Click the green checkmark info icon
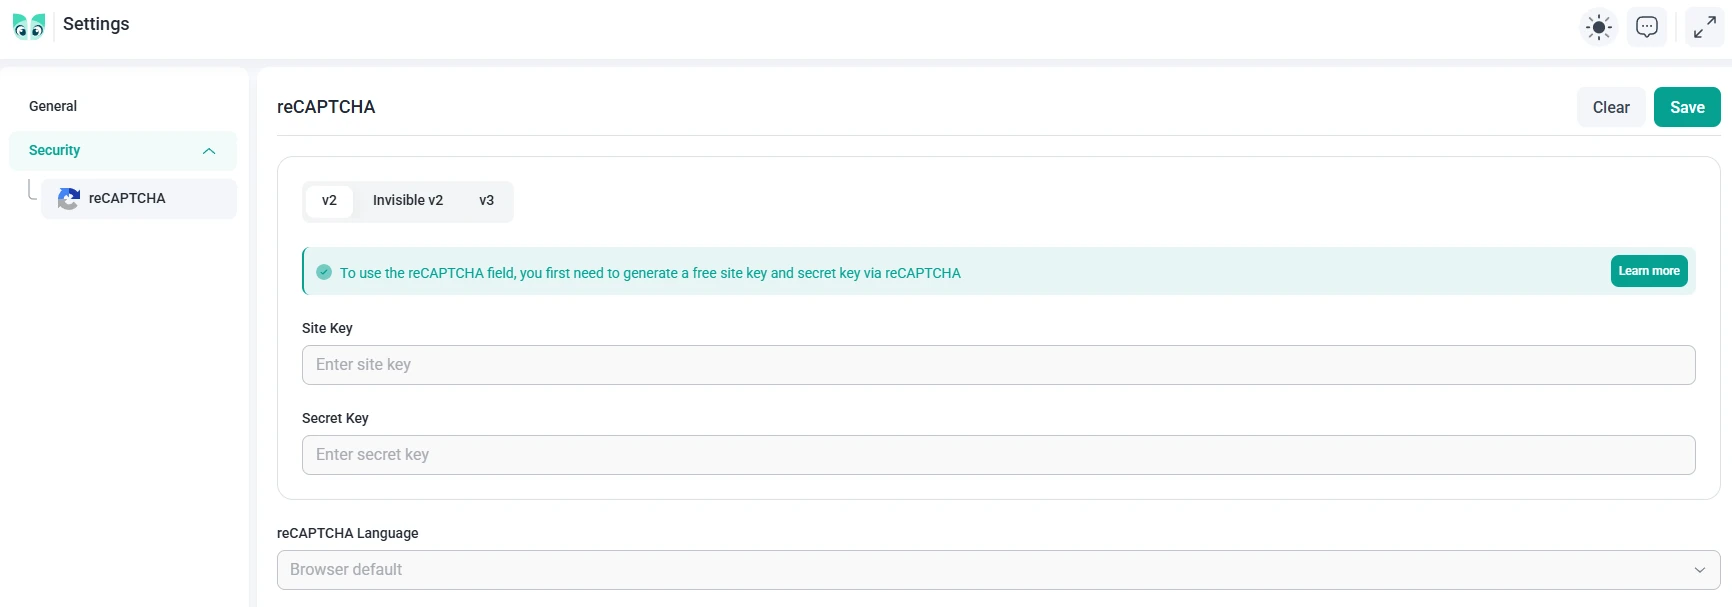1732x607 pixels. [x=324, y=272]
